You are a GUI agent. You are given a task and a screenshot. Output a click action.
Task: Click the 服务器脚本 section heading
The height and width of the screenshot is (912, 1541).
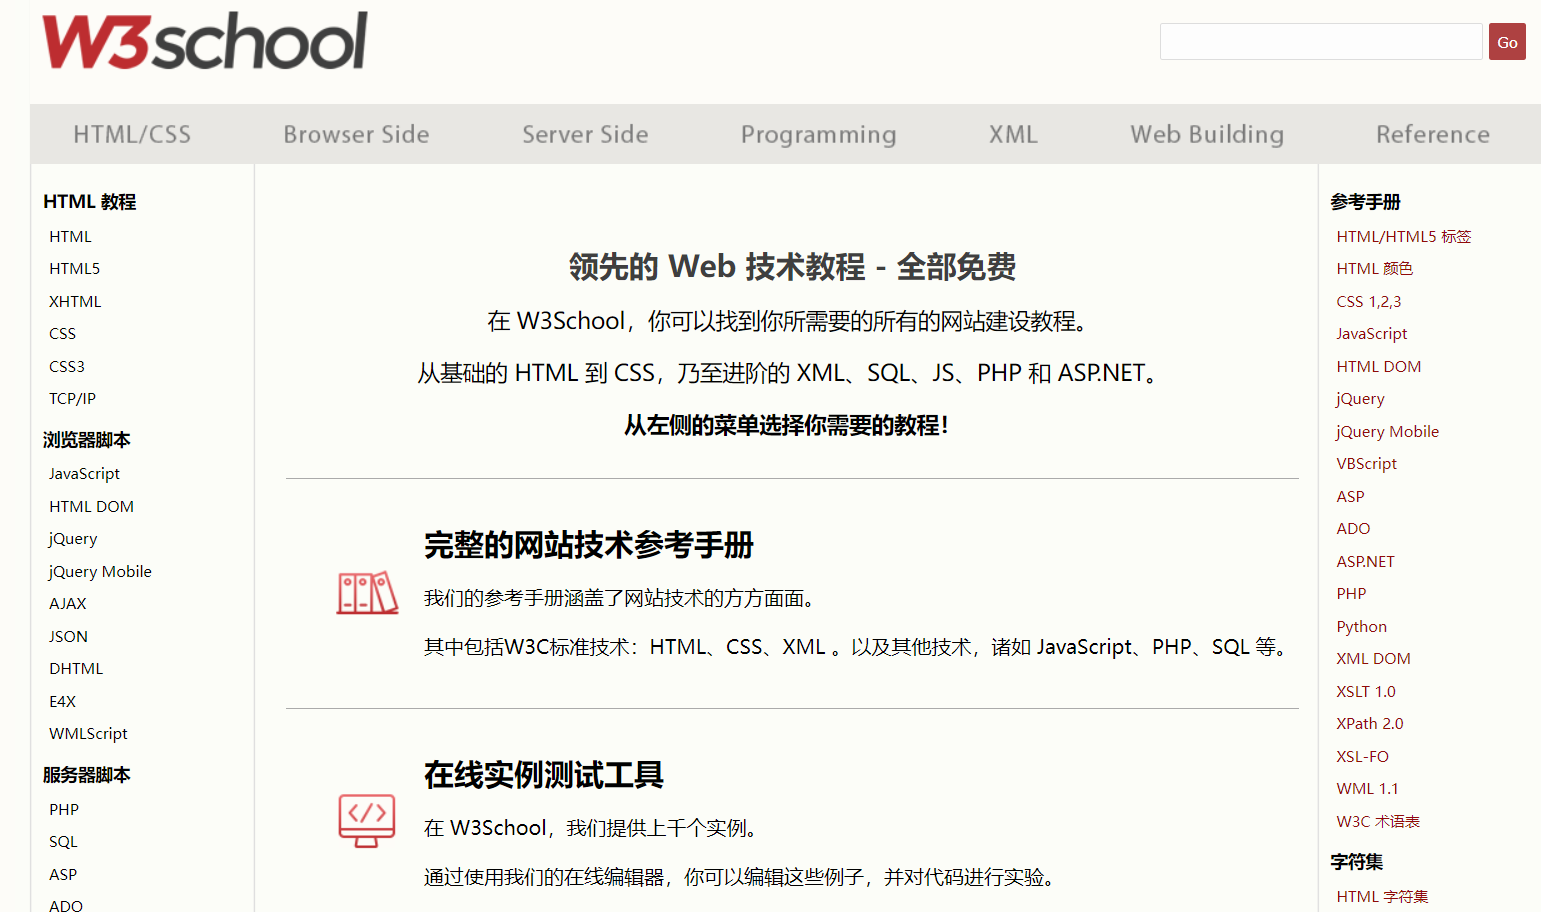click(x=86, y=774)
